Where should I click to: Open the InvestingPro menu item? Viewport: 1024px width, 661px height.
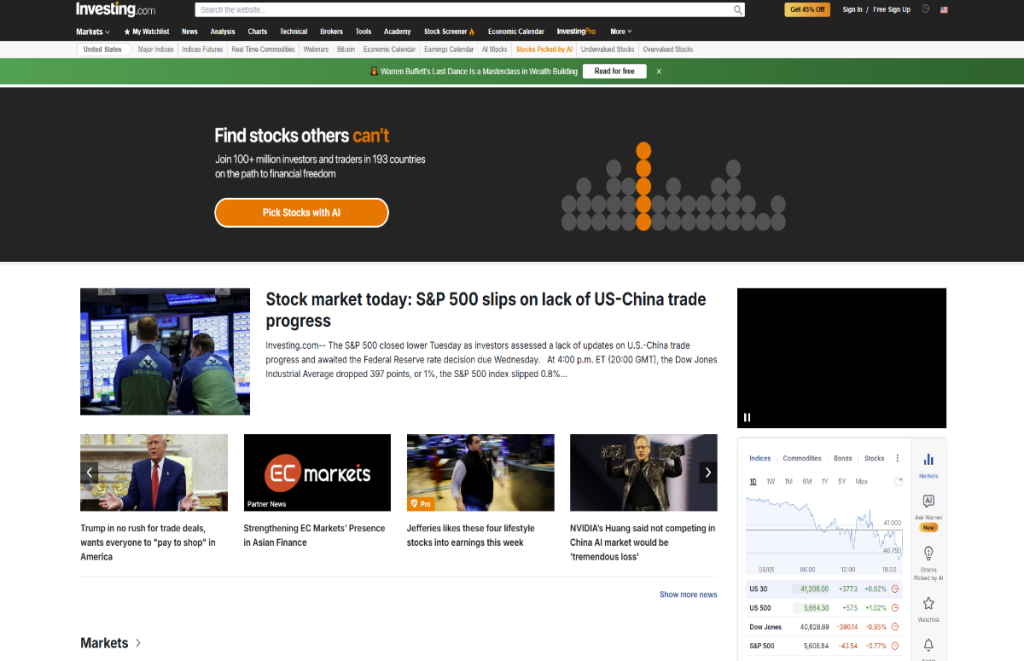(576, 31)
